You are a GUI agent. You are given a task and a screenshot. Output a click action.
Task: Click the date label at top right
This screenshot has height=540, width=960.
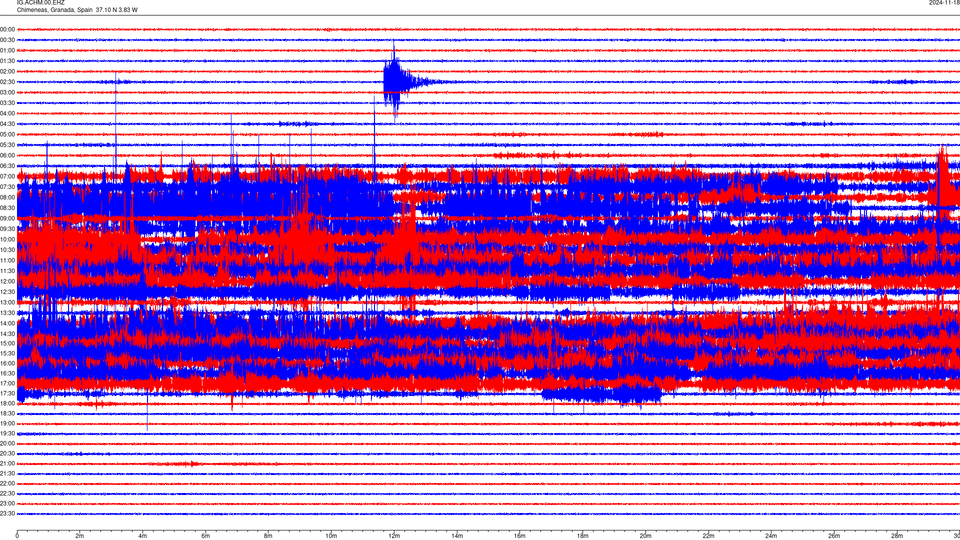944,2
